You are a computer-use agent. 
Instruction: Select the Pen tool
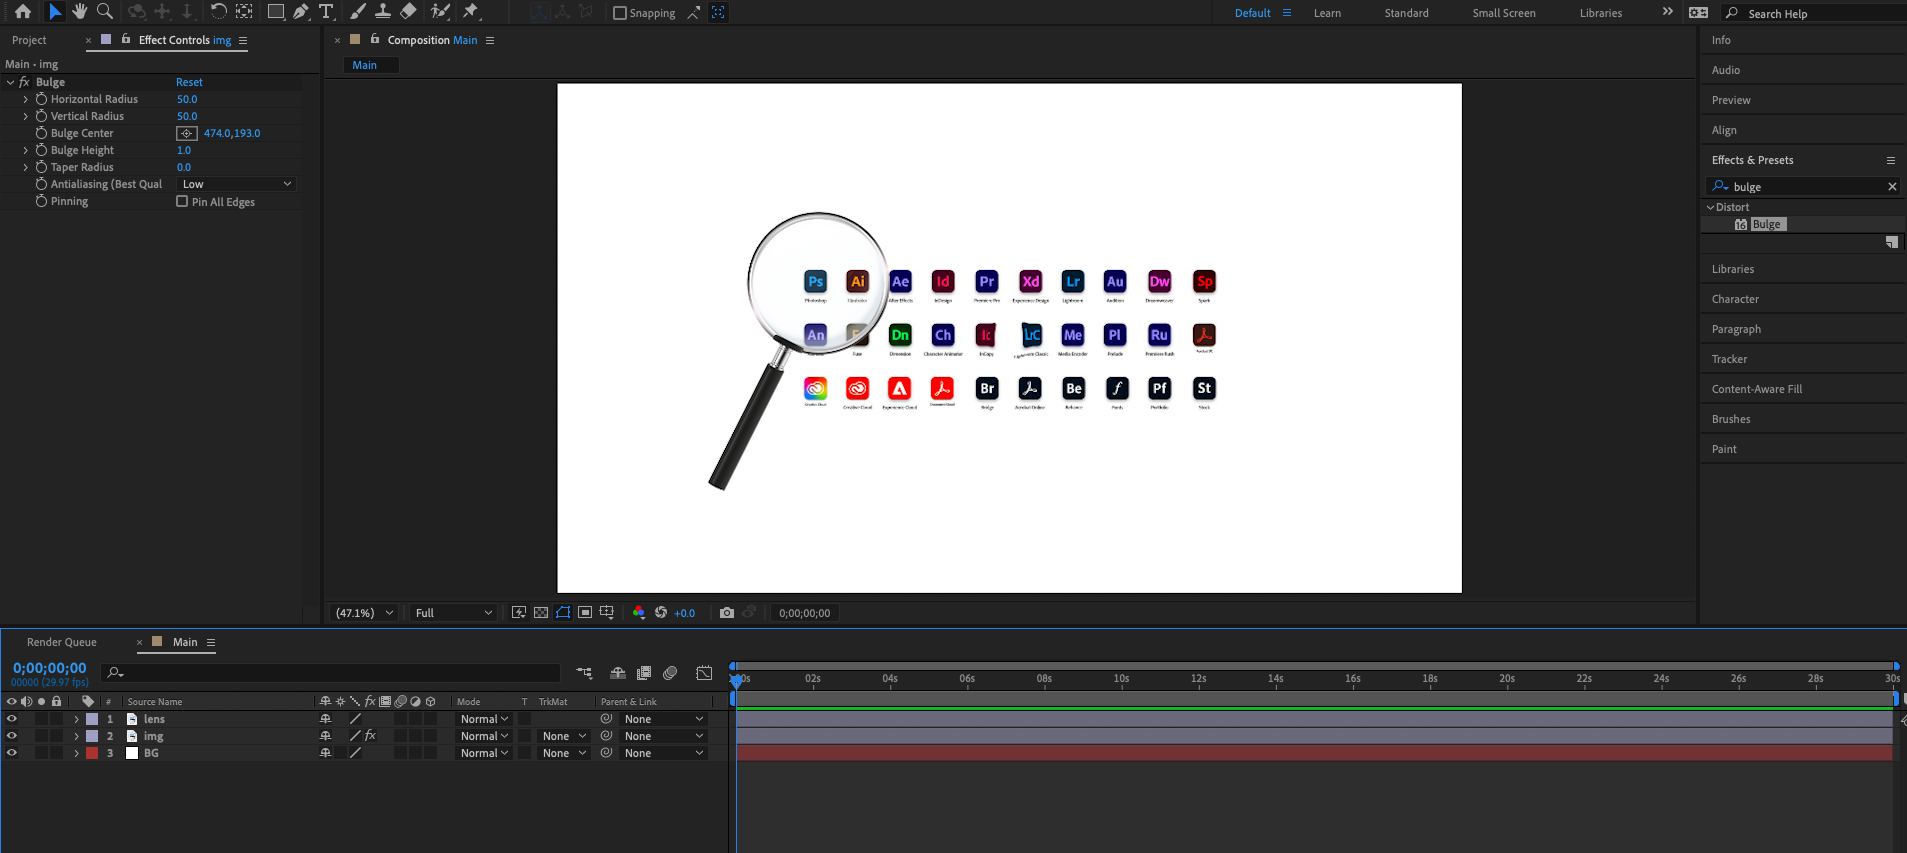[301, 12]
